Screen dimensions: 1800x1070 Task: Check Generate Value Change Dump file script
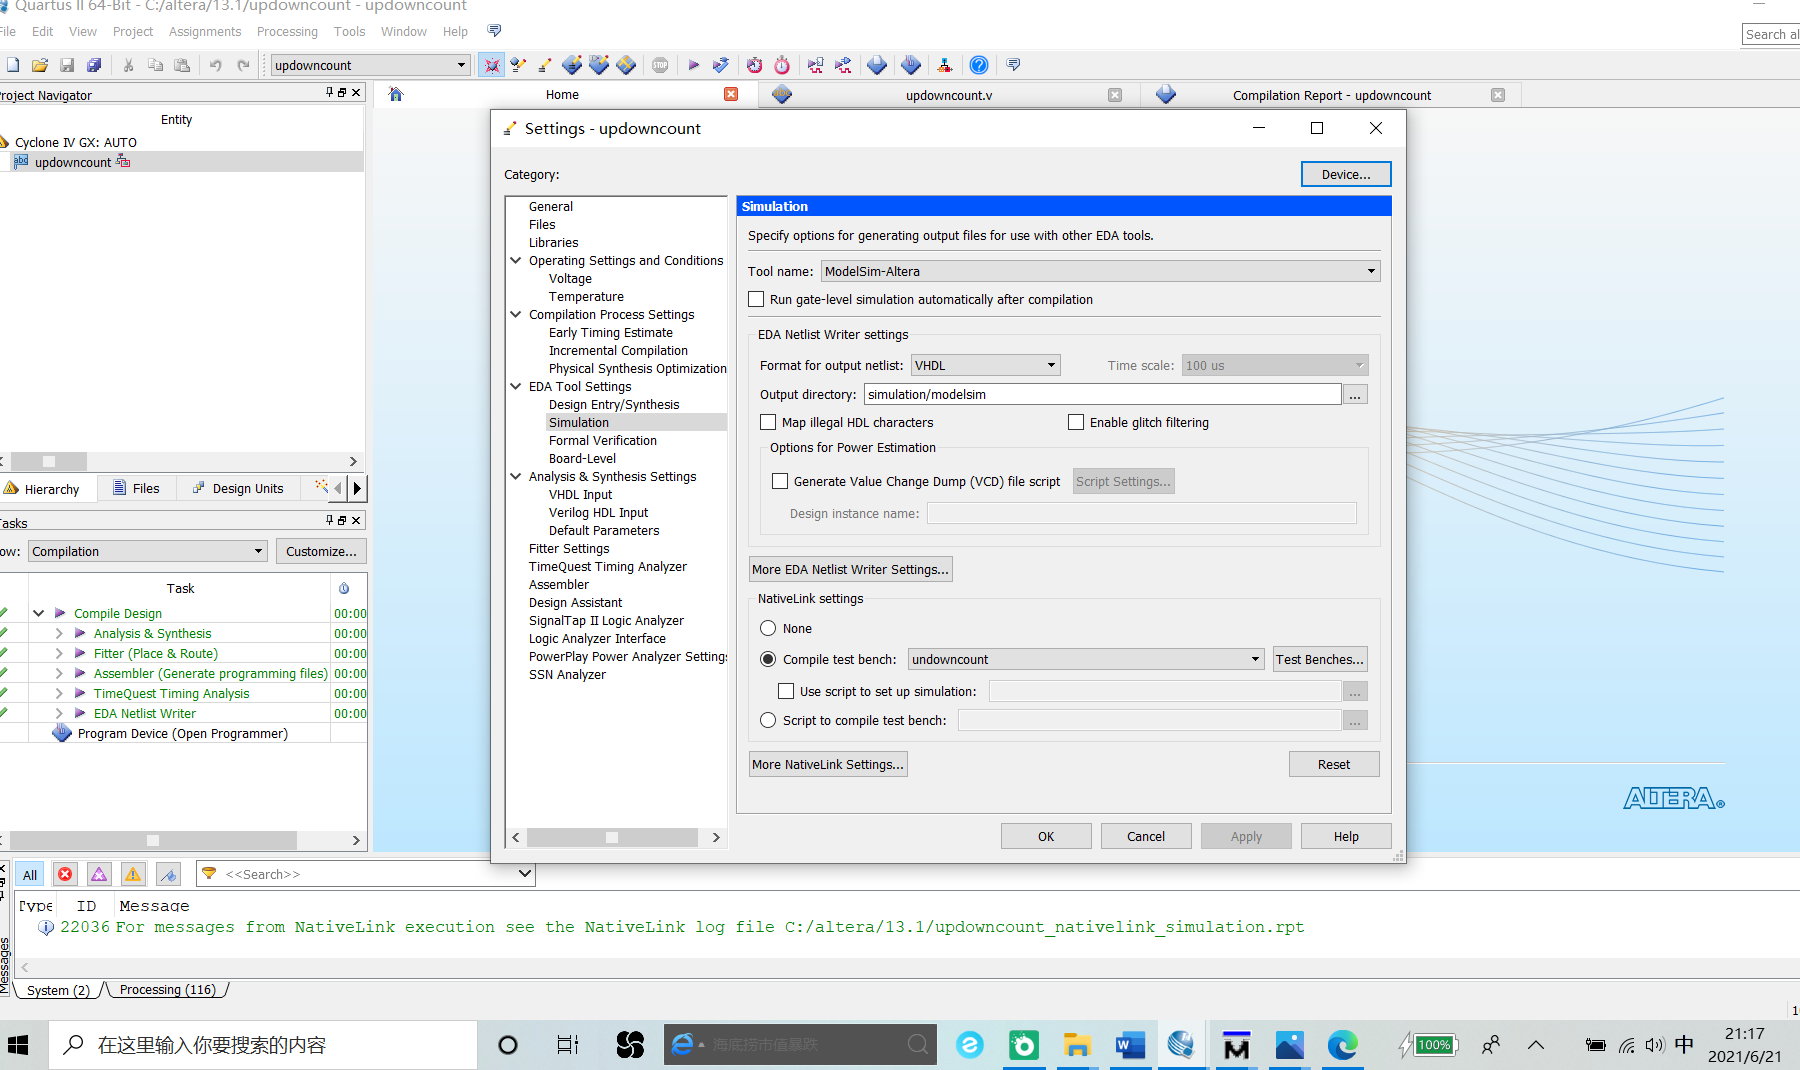click(780, 481)
